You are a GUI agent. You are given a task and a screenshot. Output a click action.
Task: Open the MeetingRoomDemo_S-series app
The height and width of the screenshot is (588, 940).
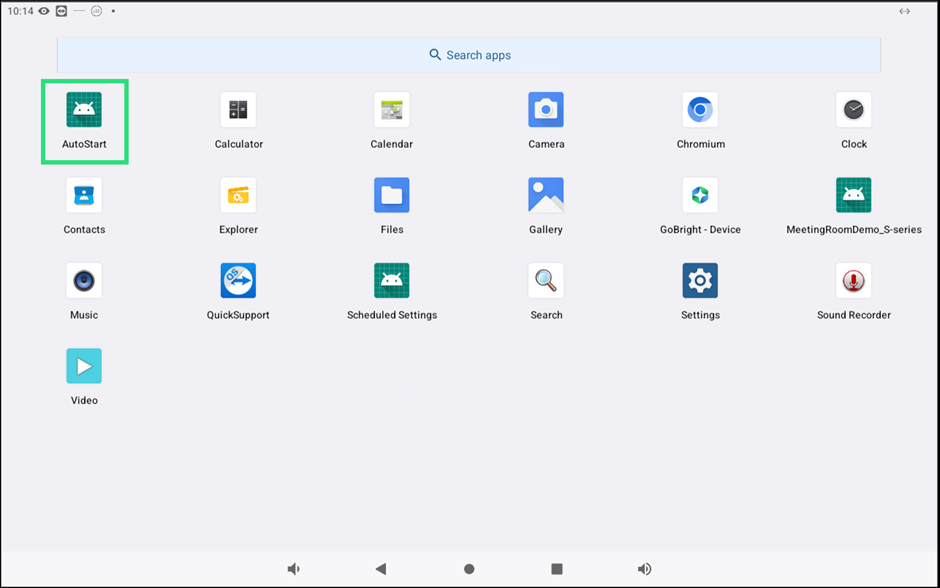(853, 195)
